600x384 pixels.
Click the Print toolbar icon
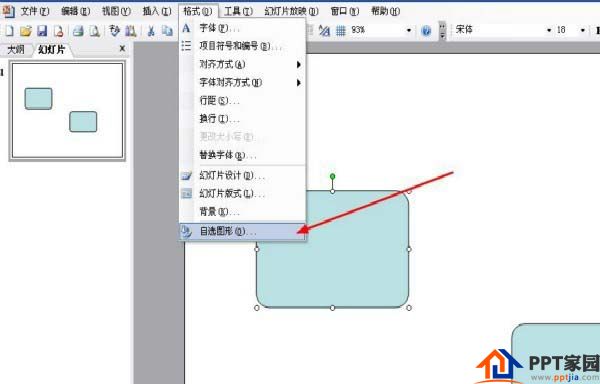pyautogui.click(x=78, y=31)
